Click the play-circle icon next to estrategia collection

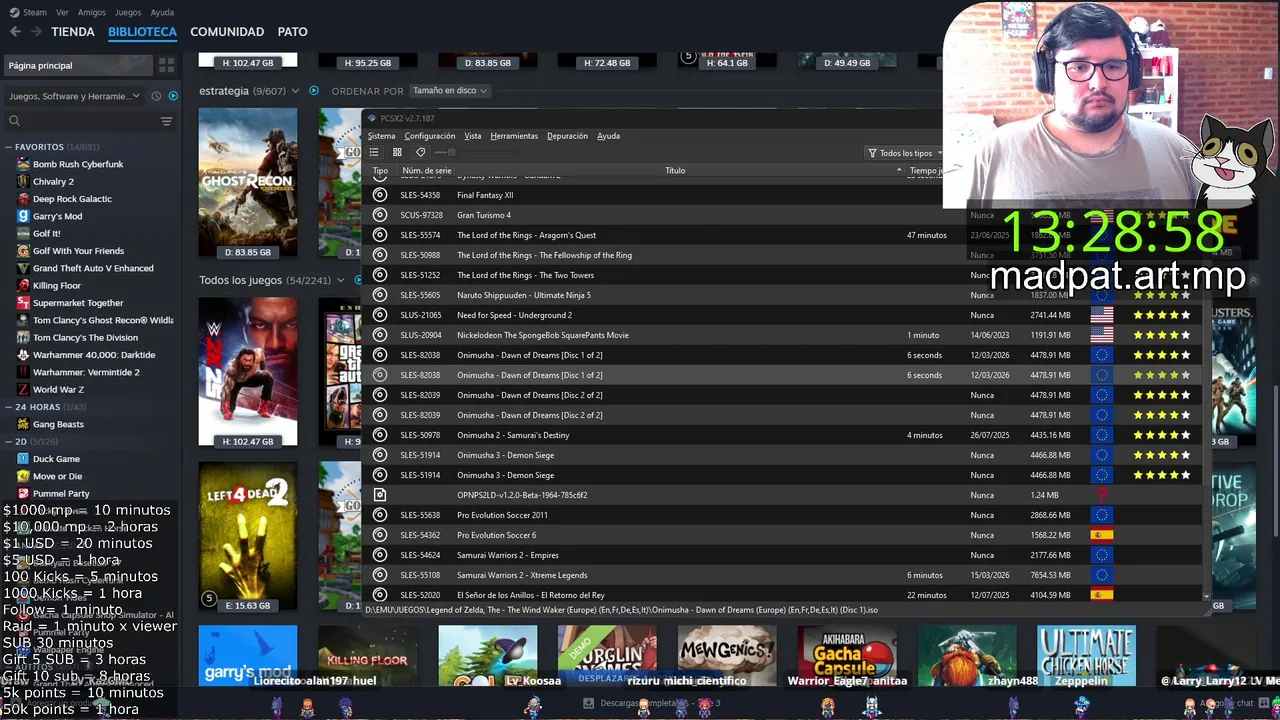(313, 90)
